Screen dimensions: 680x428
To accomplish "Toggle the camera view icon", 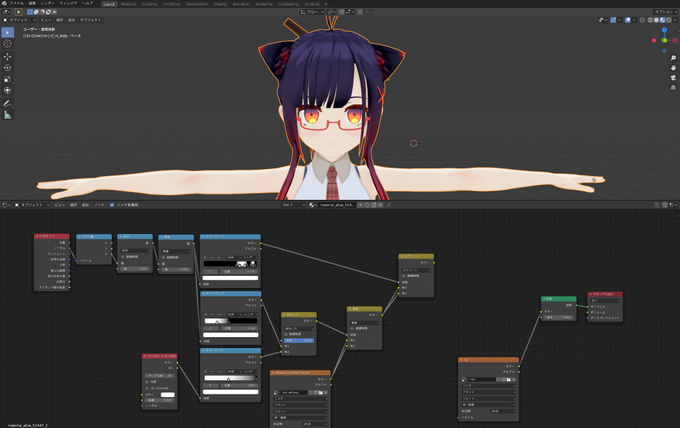I will coord(673,78).
